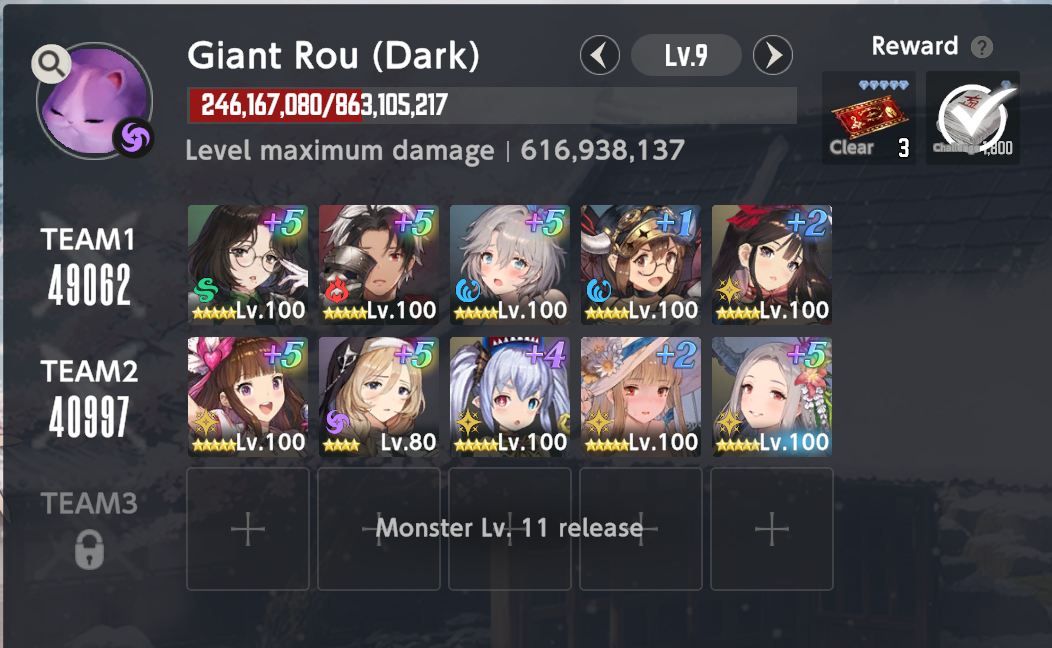Select the TEAM1 label with 49062 power

89,267
